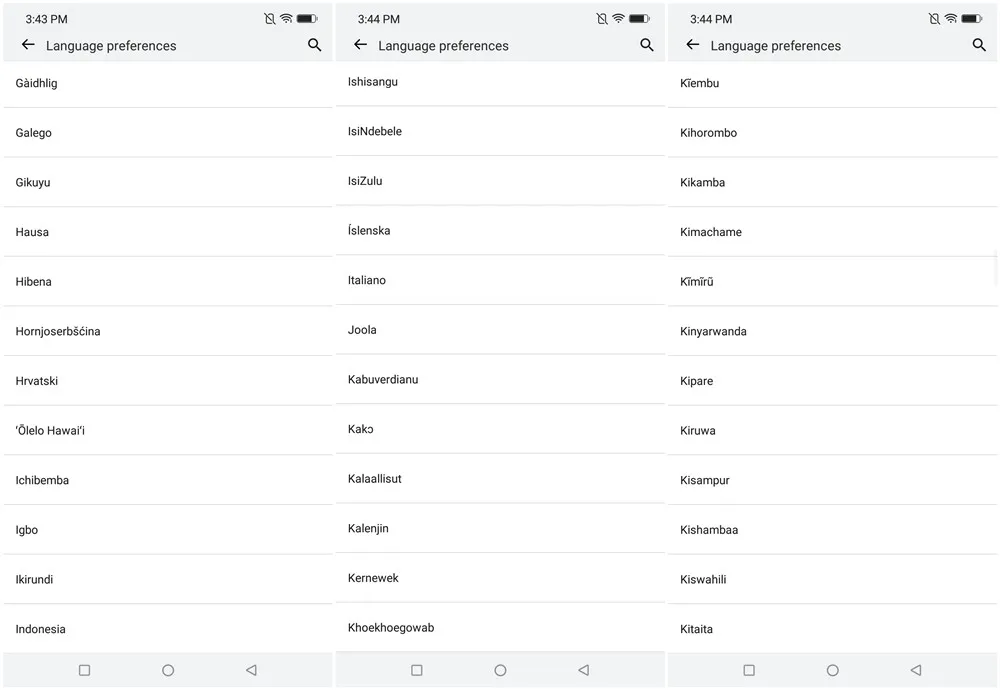Select the Indonesia language option
The image size is (1000, 690).
[168, 629]
